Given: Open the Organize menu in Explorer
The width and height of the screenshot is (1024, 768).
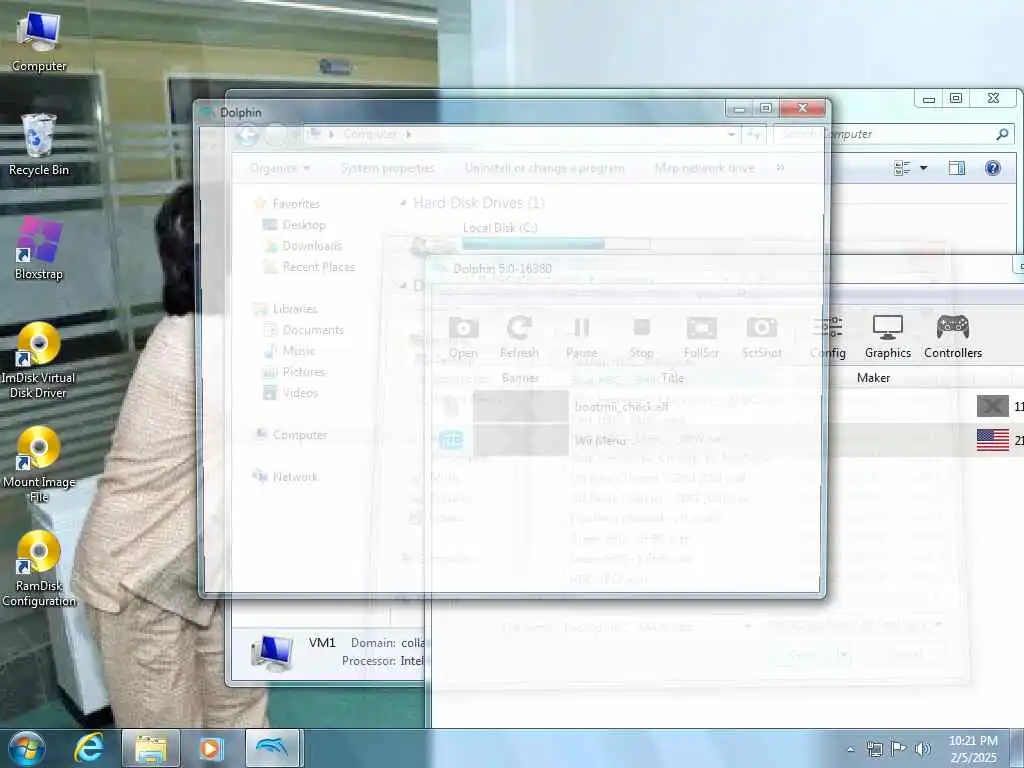Looking at the screenshot, I should pyautogui.click(x=279, y=168).
